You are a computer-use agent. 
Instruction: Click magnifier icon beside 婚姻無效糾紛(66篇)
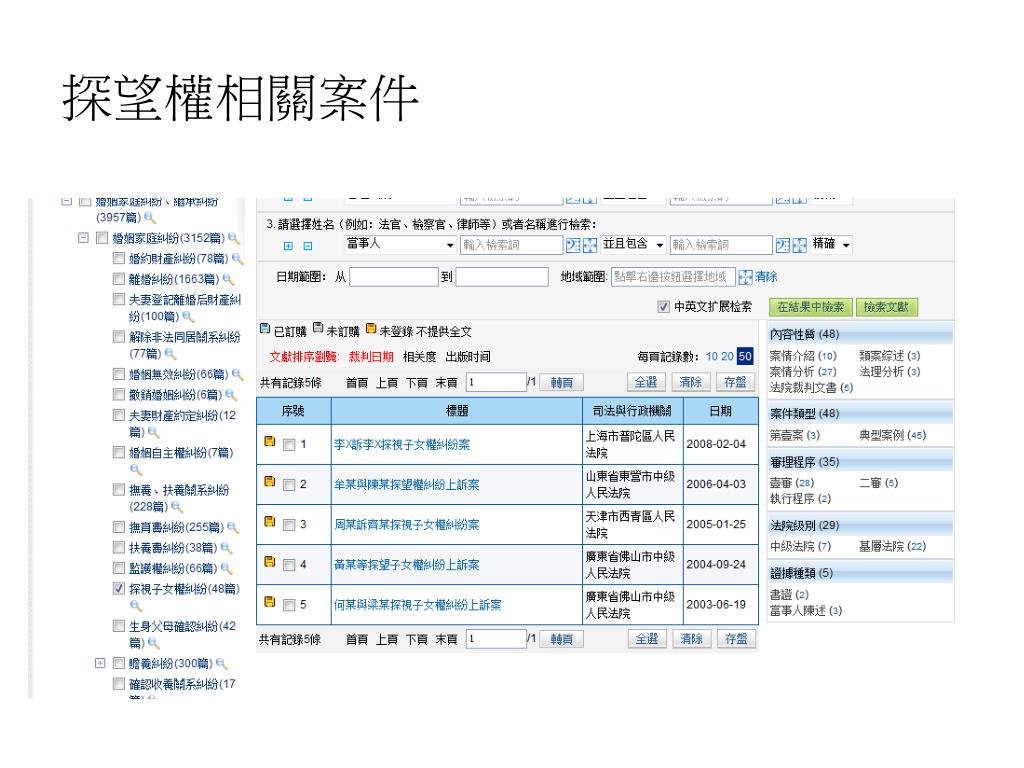click(x=237, y=374)
